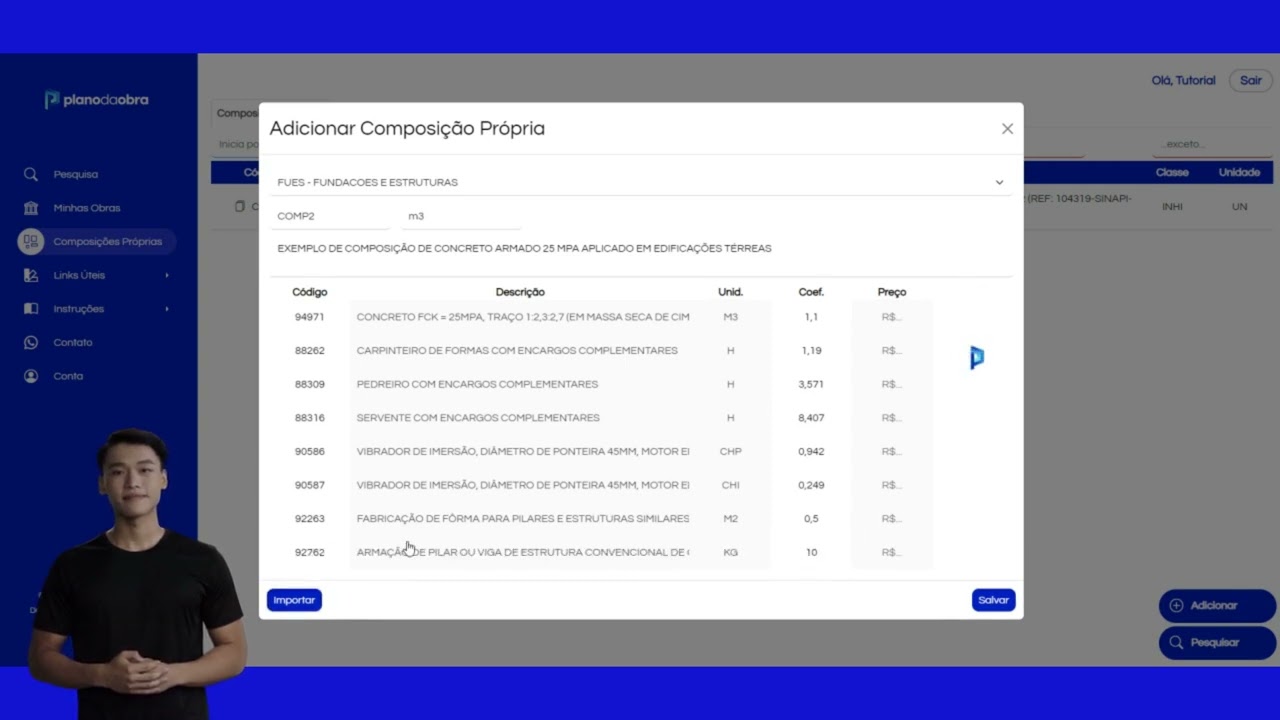Click unit cell CHP
1280x720 pixels.
coord(731,451)
